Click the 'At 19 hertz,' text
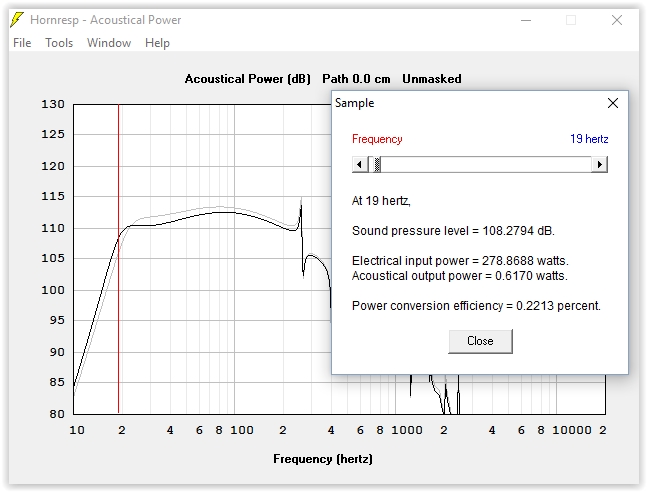The width and height of the screenshot is (647, 492). 381,201
